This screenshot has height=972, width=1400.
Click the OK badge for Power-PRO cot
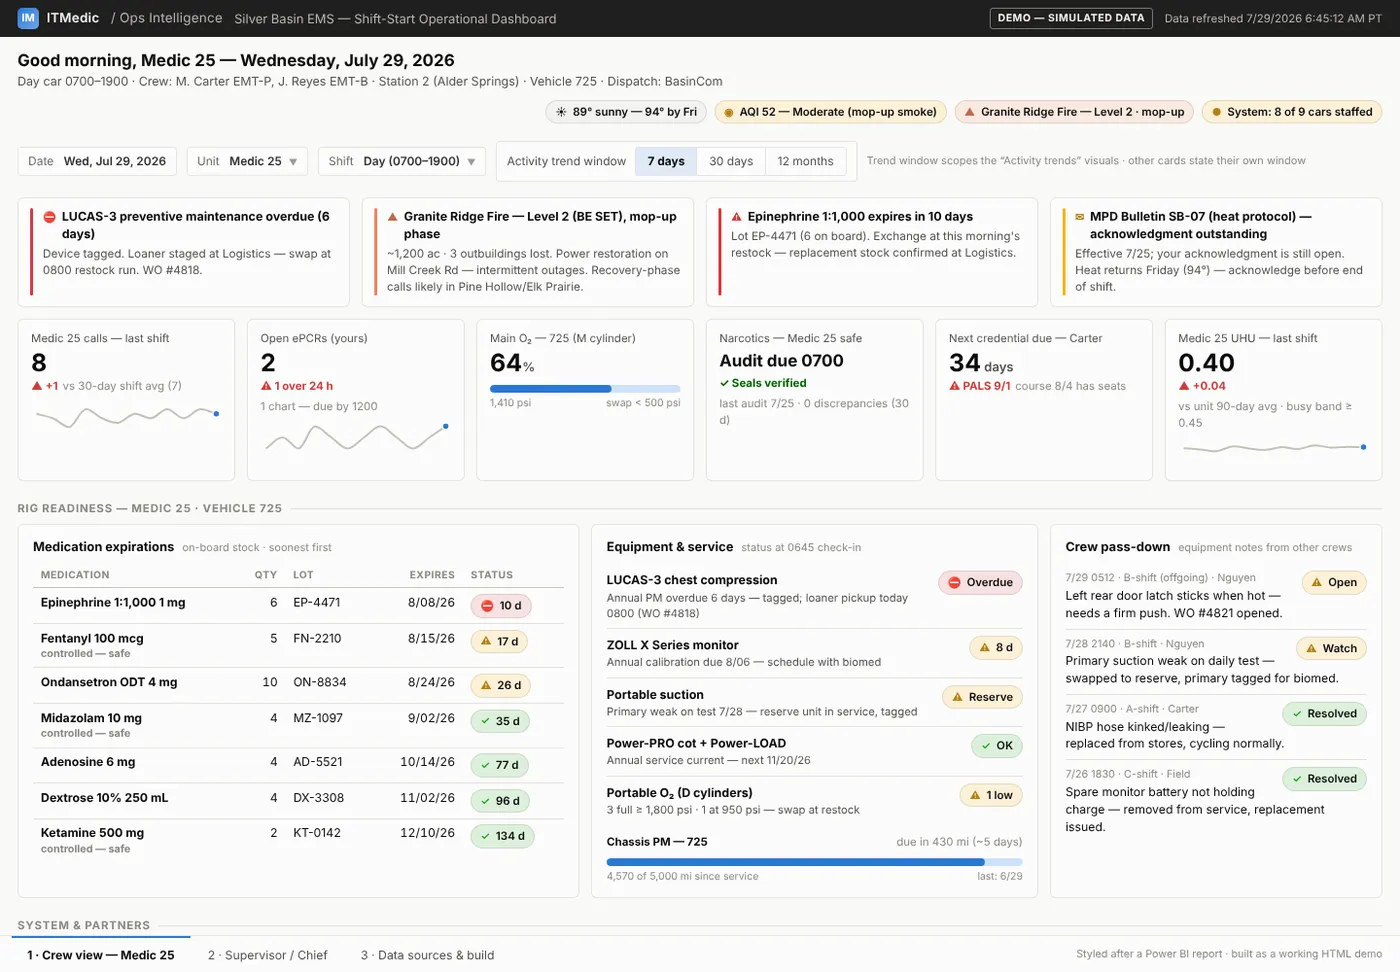tap(997, 746)
